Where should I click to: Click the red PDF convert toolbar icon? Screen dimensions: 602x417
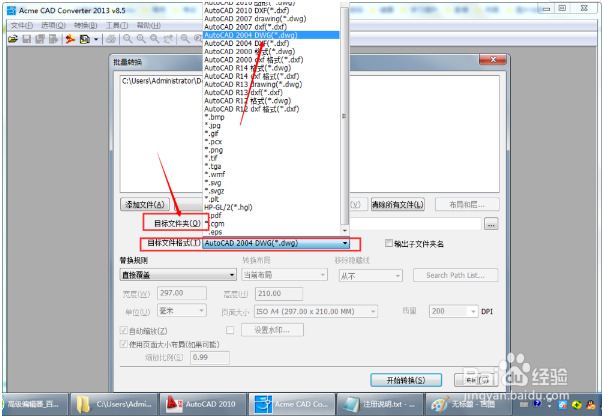point(70,39)
